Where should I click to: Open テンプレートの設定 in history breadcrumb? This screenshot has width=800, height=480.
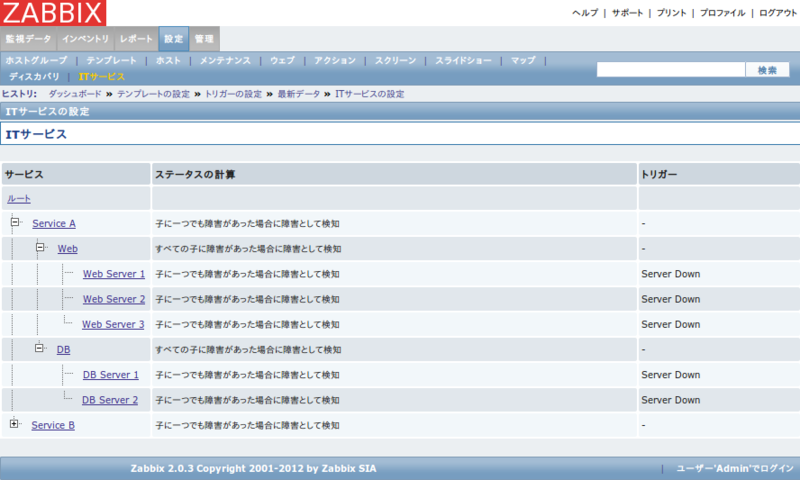[x=153, y=94]
